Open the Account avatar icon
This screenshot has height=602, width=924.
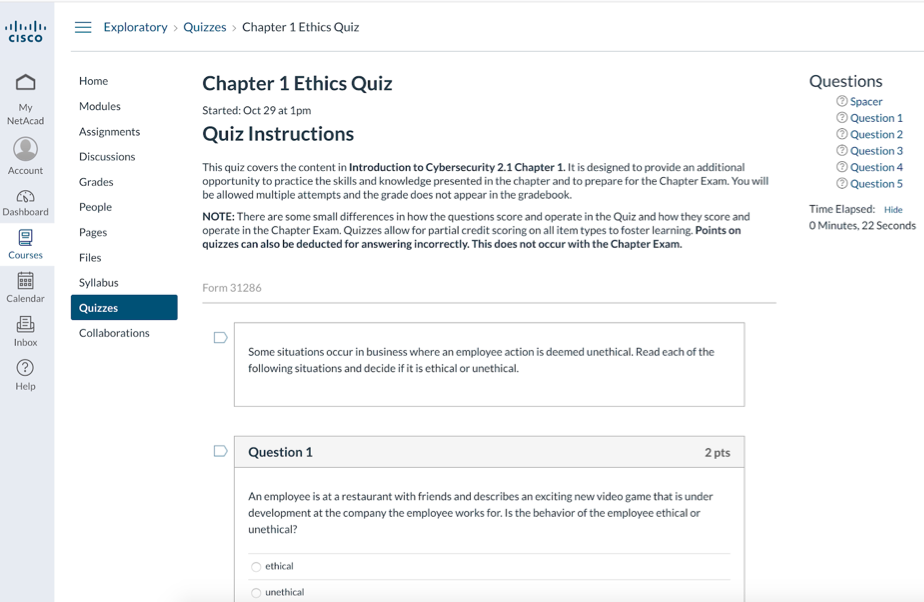point(26,149)
